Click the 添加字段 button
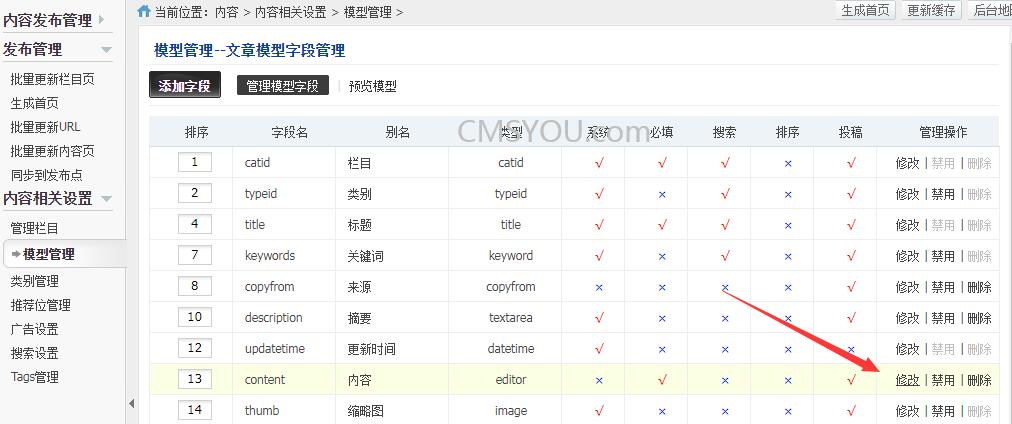 [x=185, y=85]
